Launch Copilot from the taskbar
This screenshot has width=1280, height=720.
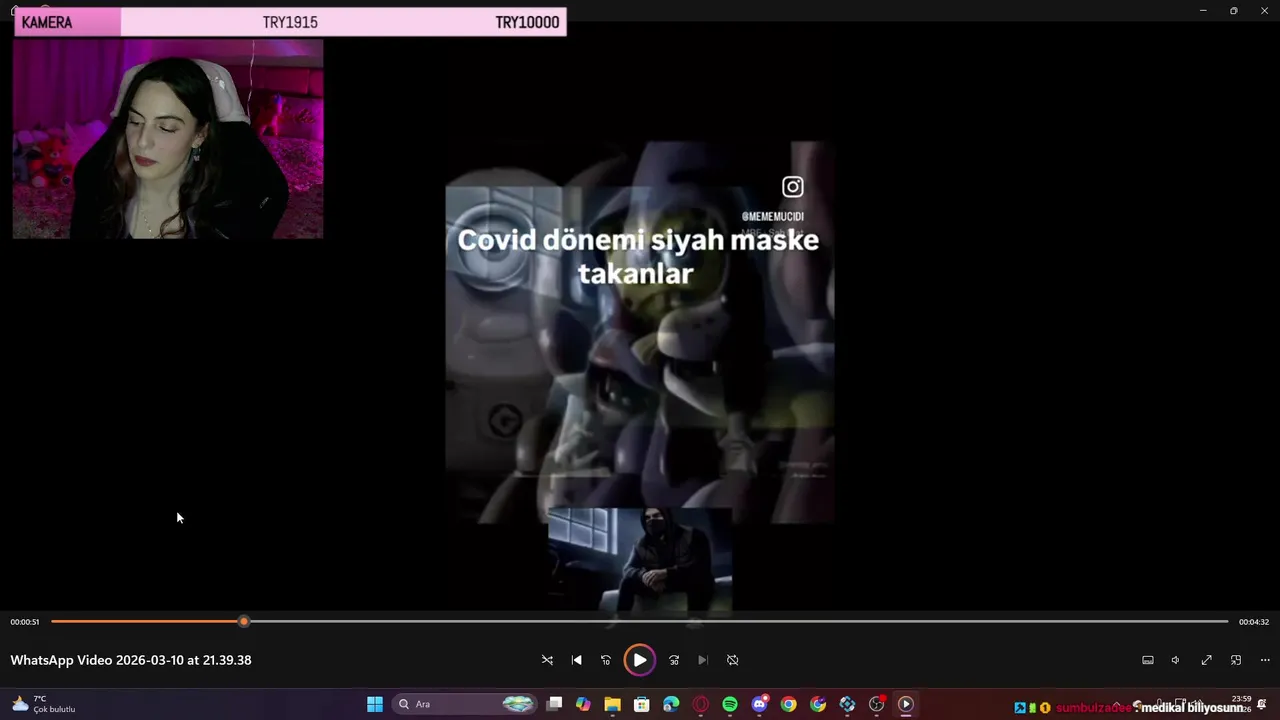[x=583, y=704]
